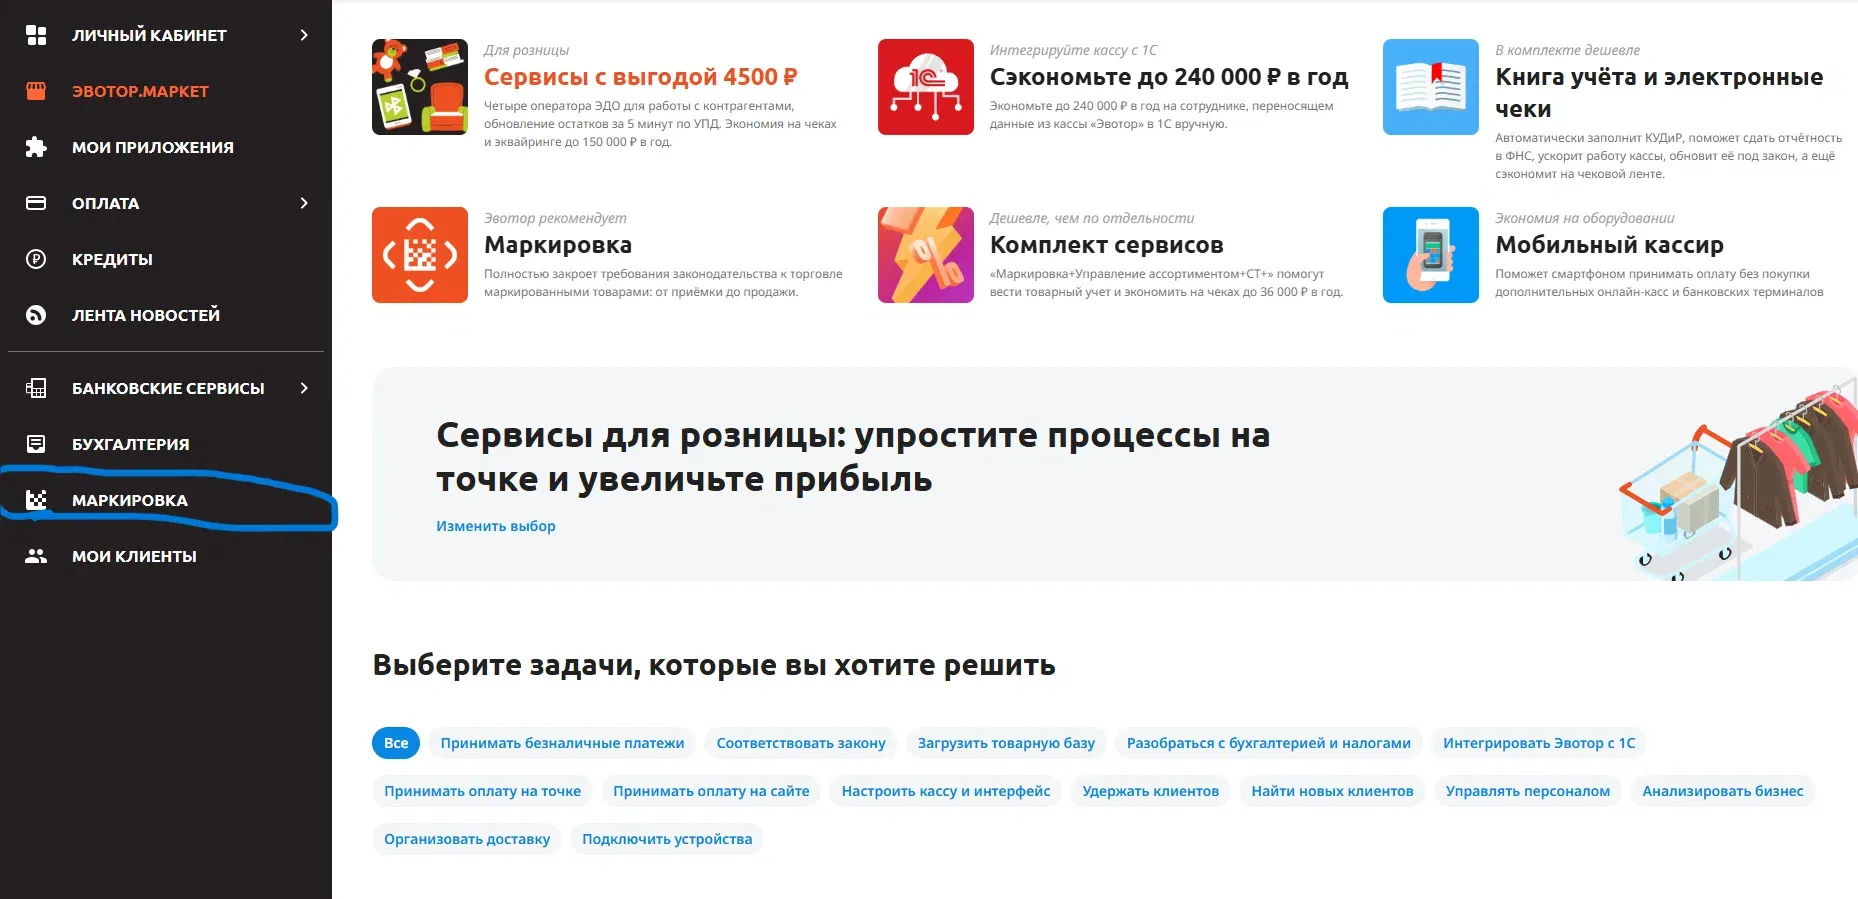Click the Сервисы для розницы banner title
Viewport: 1858px width, 899px height.
point(853,457)
